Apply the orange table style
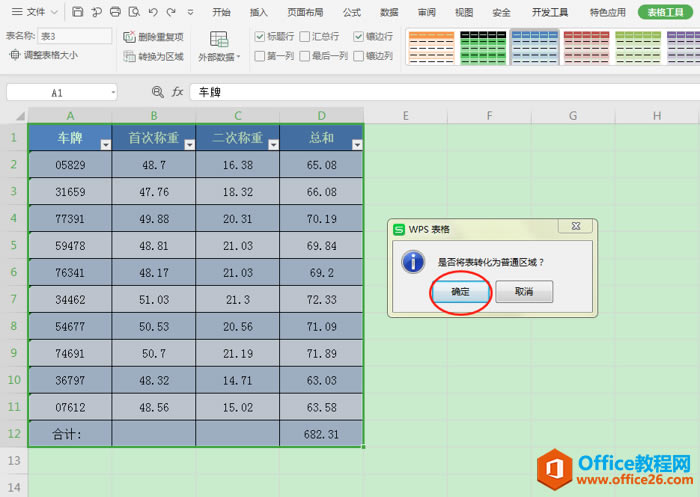Screen dimensions: 700x497 (431, 47)
